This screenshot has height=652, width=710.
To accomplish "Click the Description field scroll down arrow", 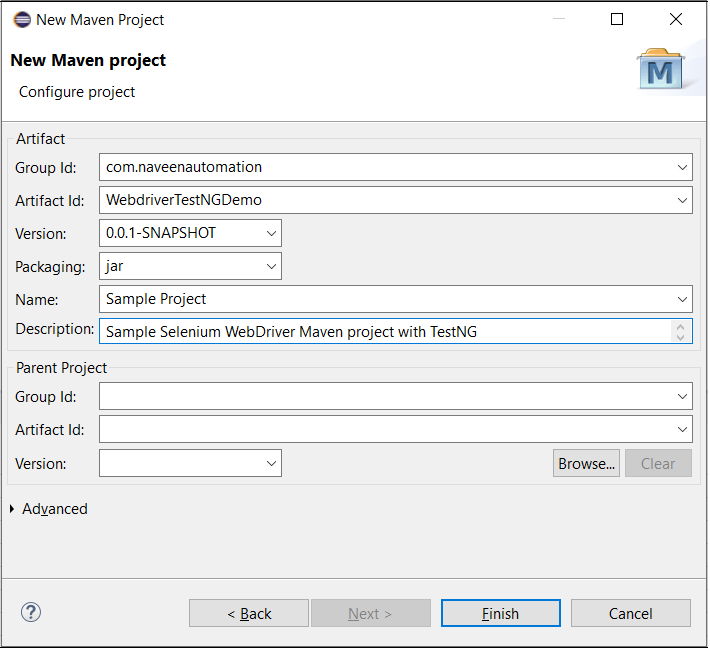I will click(x=680, y=337).
